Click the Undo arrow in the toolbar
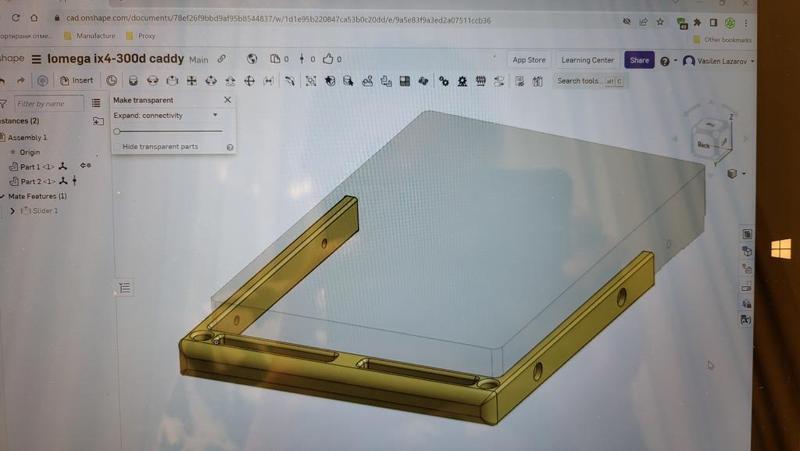Screen dimensions: 800x451 pos(3,81)
